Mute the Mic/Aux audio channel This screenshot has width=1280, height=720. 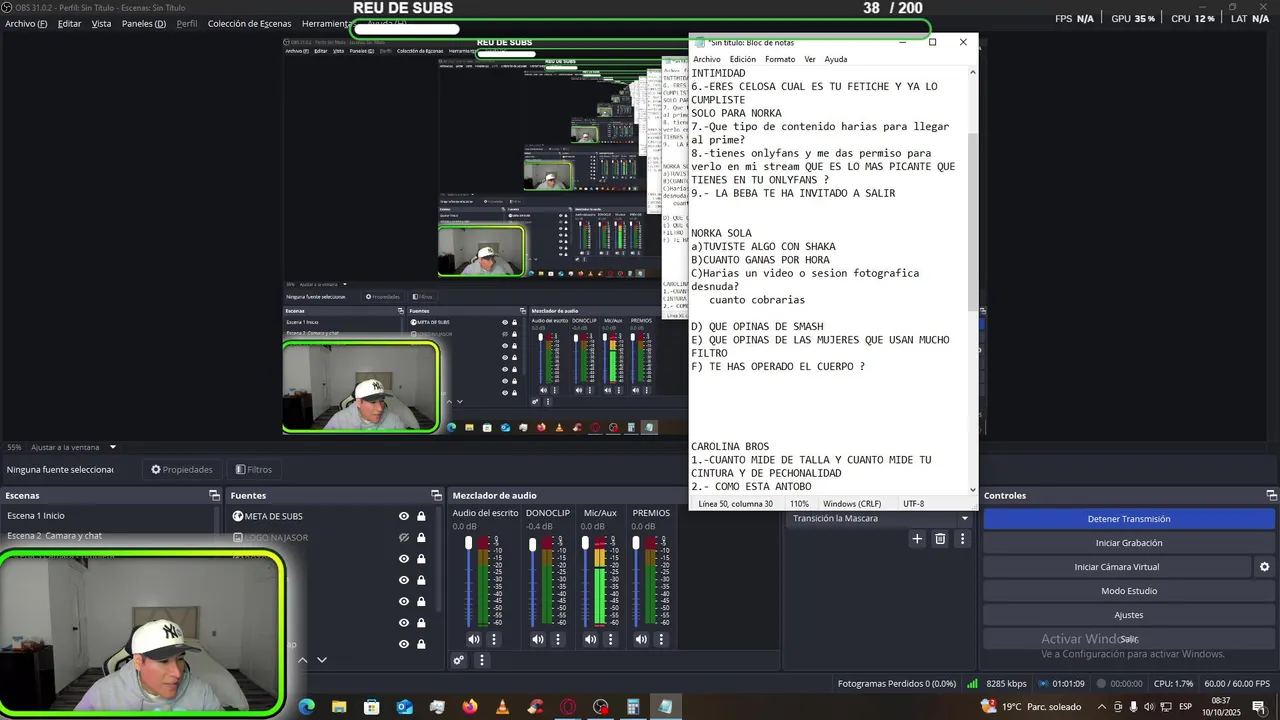point(590,639)
